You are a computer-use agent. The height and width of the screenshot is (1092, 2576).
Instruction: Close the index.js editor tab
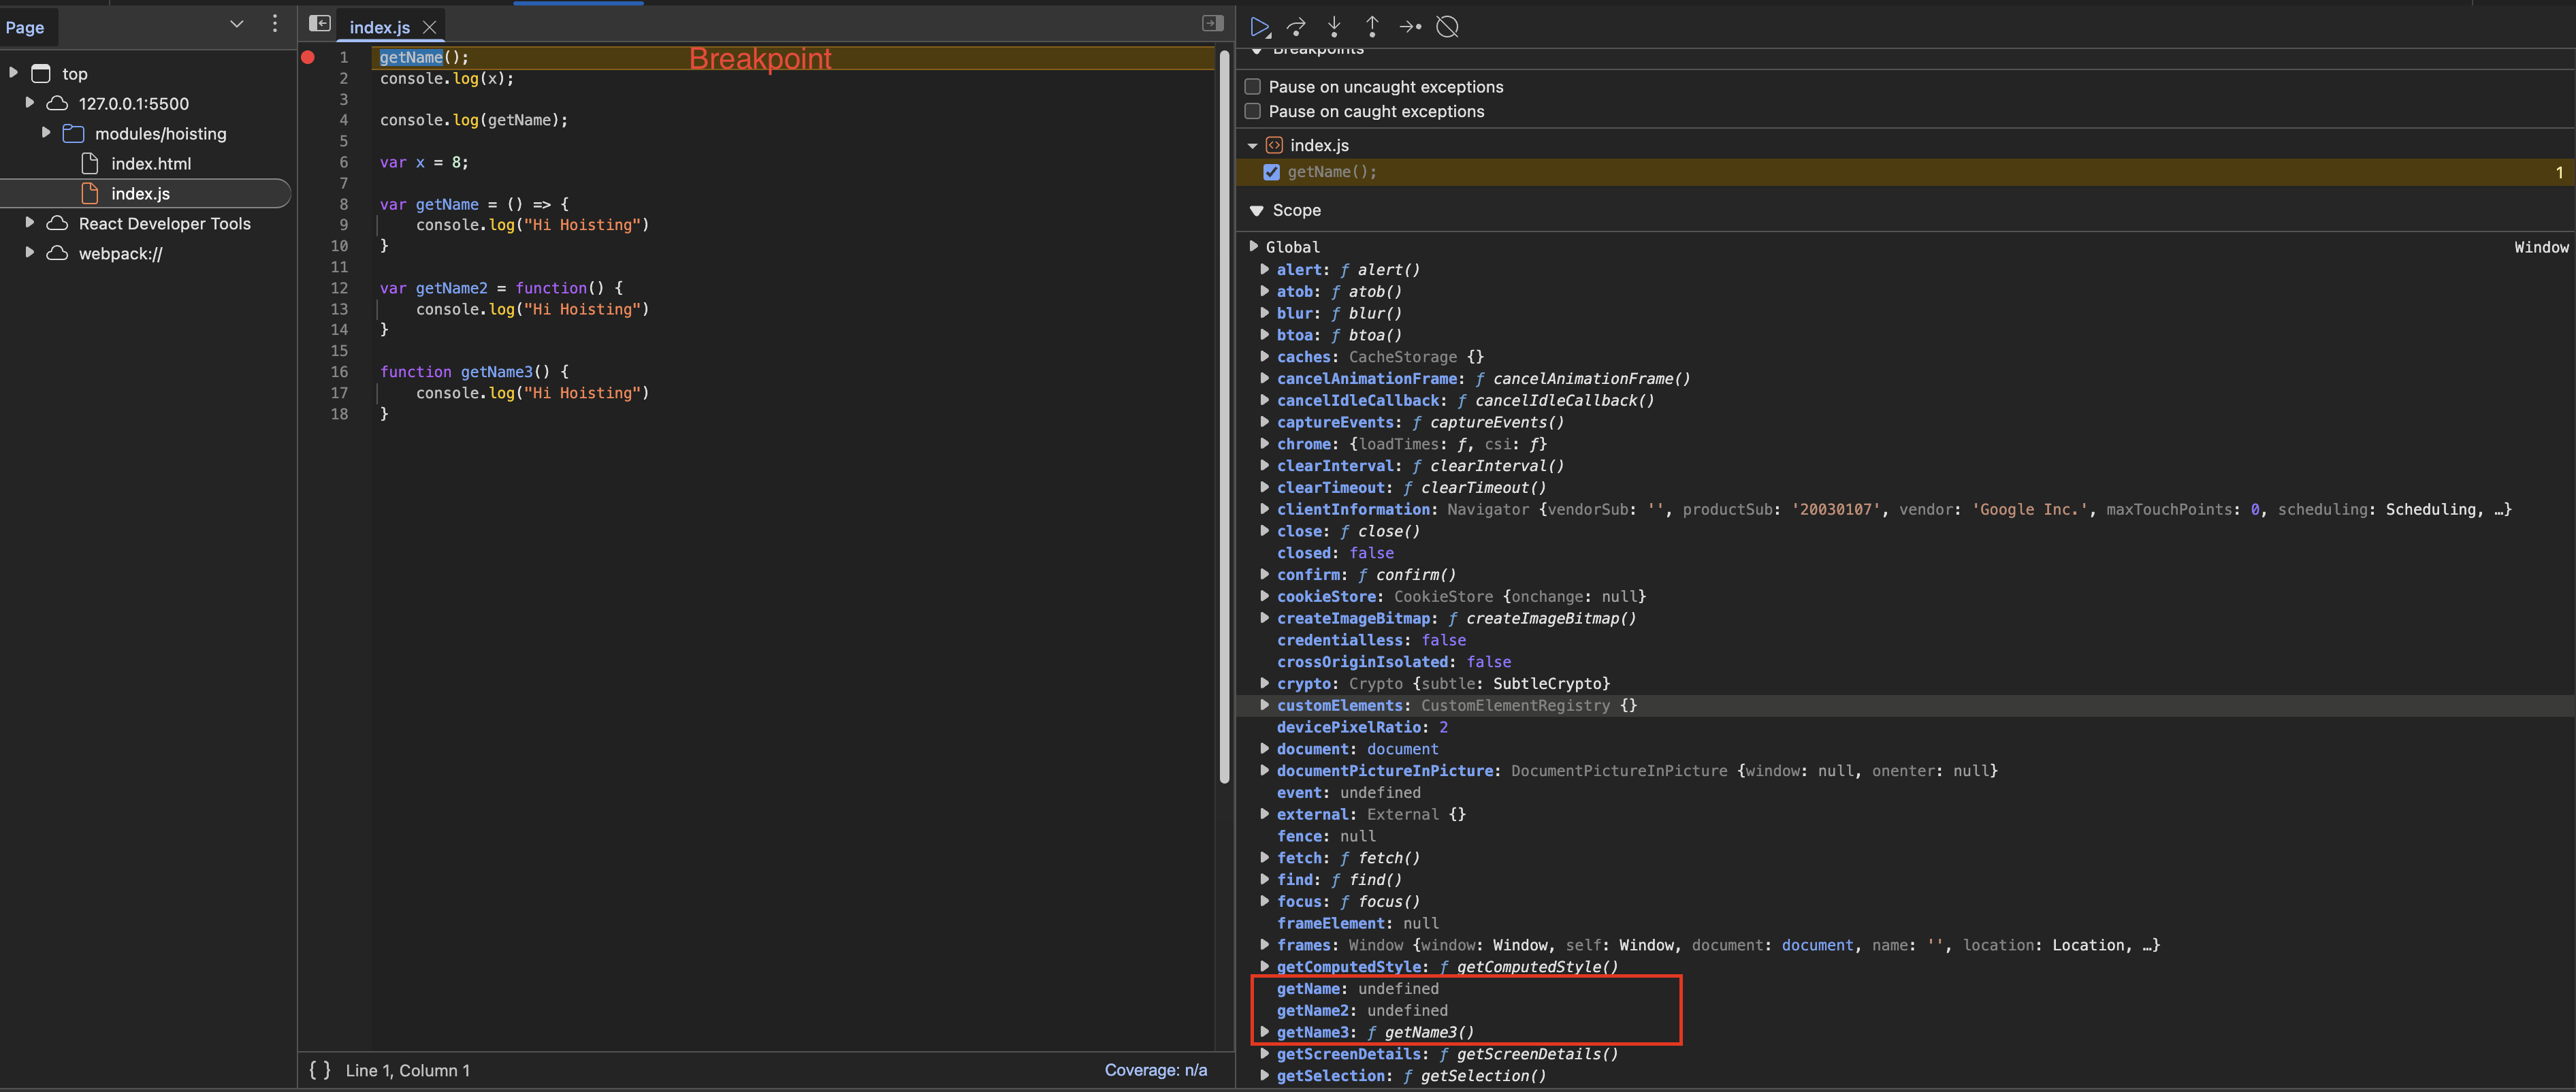(x=430, y=27)
